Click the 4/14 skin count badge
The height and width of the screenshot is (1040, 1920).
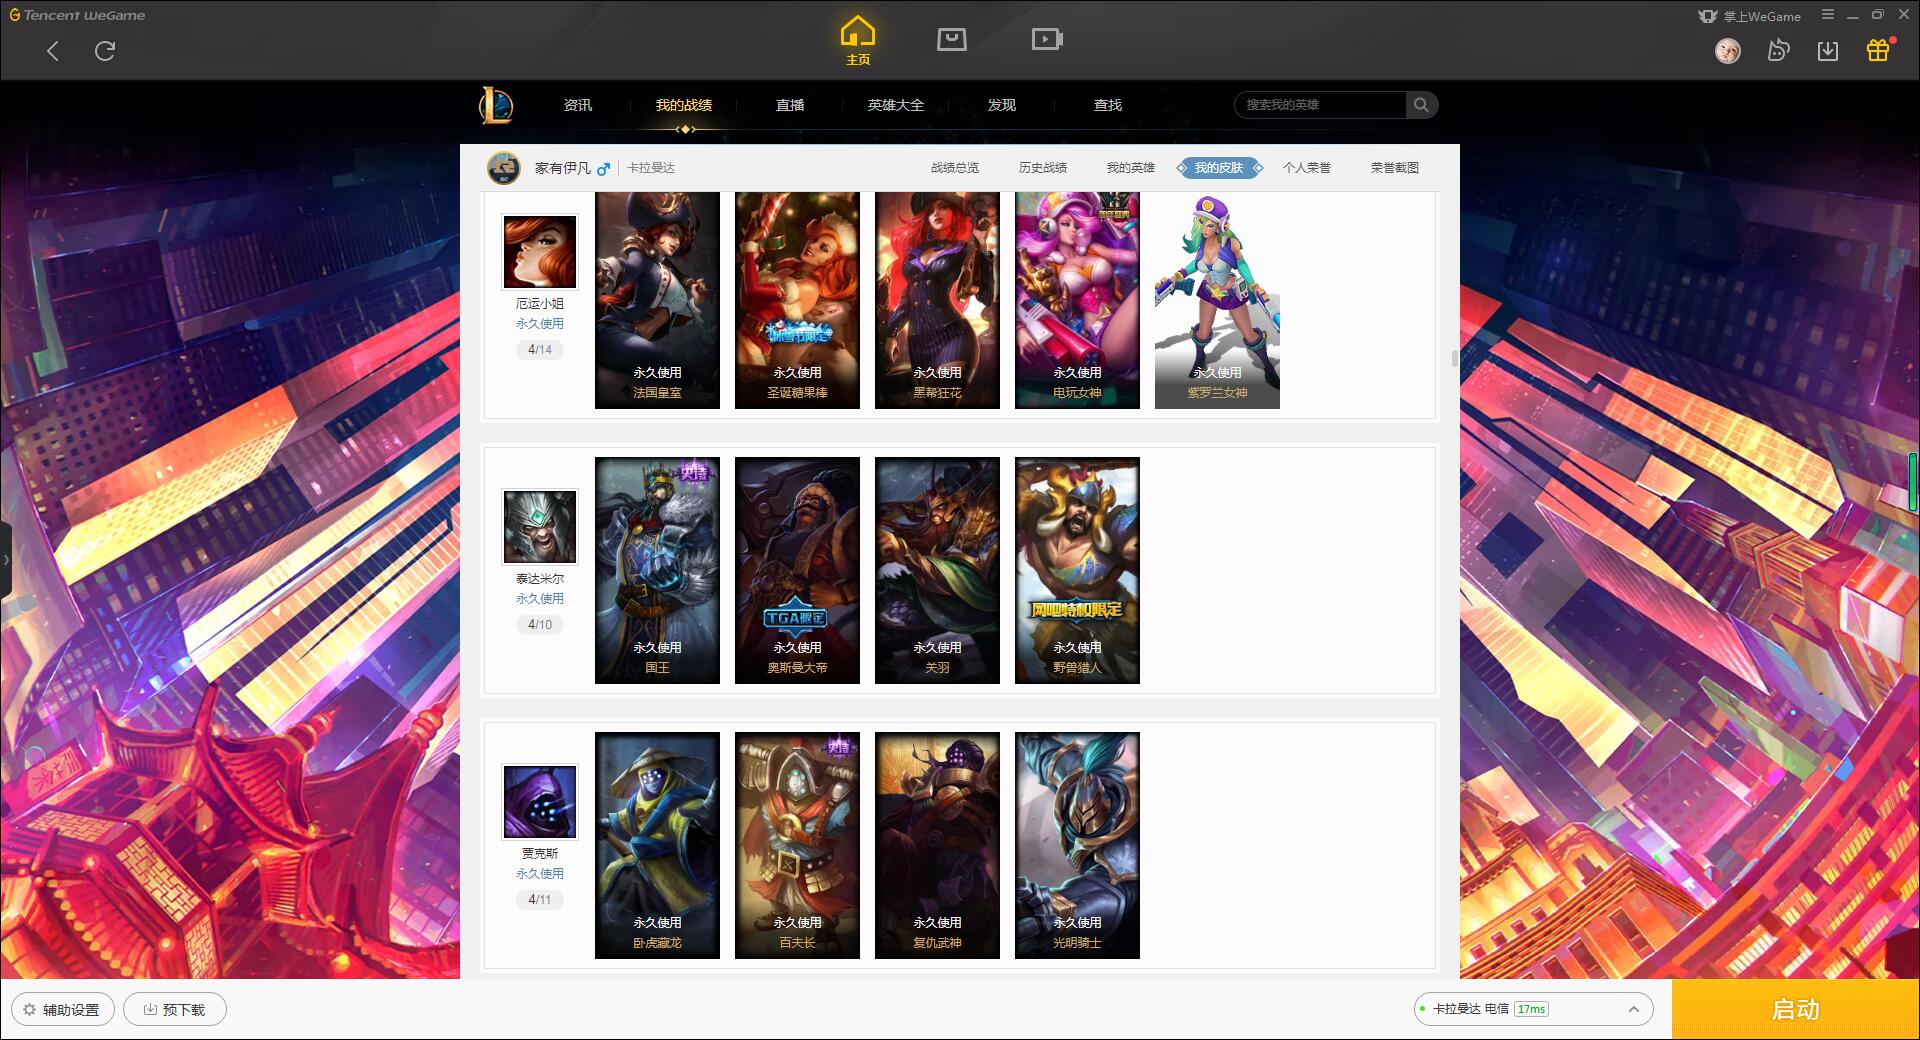coord(540,350)
